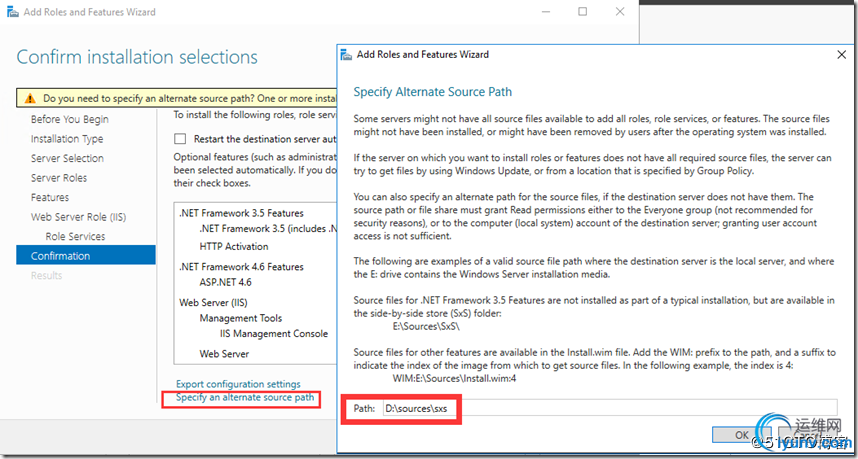Viewport: 858px width, 459px height.
Task: Open Web Server Role (IIS) step
Action: 78,217
